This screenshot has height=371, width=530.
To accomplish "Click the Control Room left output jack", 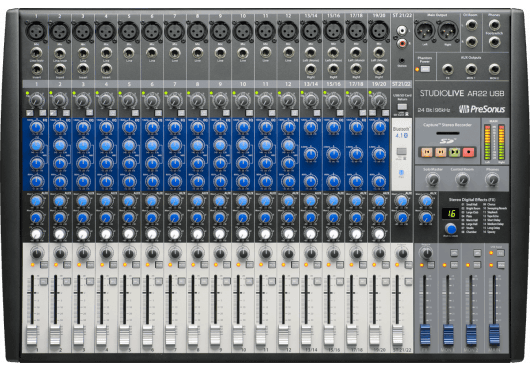I will (471, 25).
